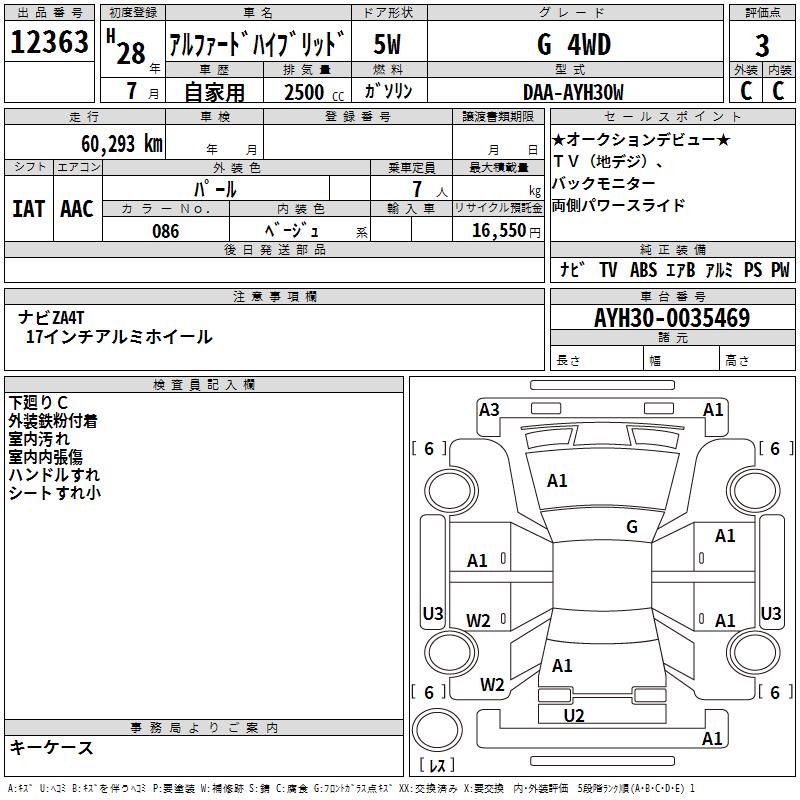Click the A3 mark on the car diagram
Image resolution: width=800 pixels, height=800 pixels.
(x=489, y=409)
